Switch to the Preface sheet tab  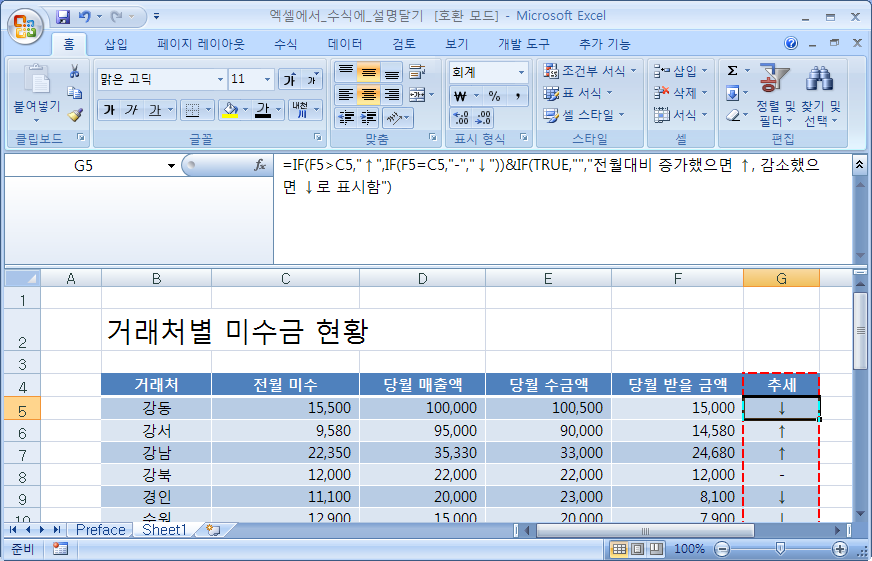(x=101, y=530)
